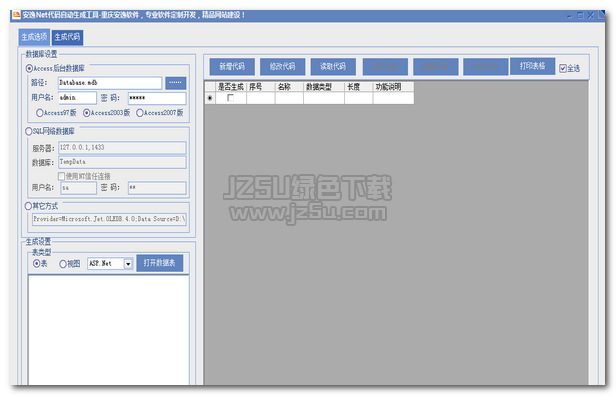This screenshot has width=616, height=396.
Task: Click the 序号 column header
Action: pos(261,87)
